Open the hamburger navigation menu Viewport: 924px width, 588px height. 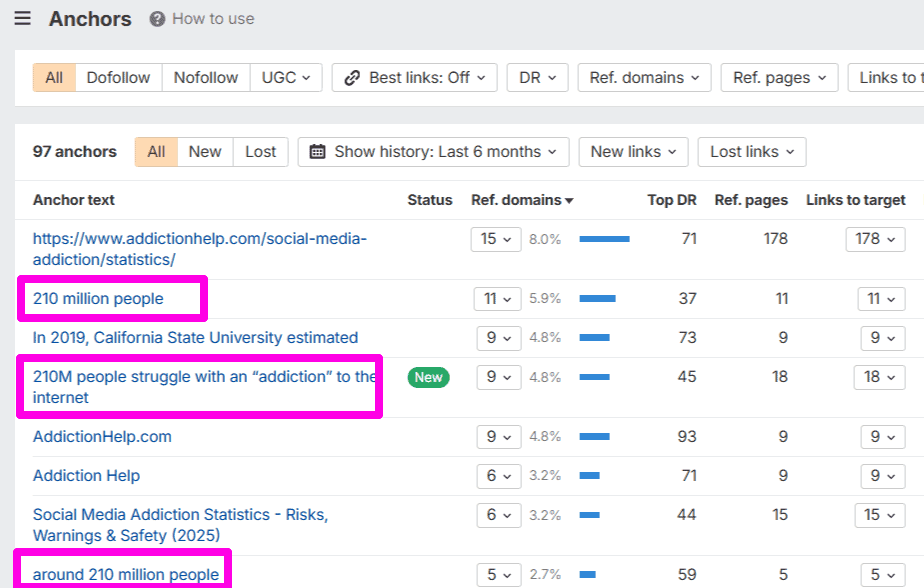pyautogui.click(x=22, y=18)
